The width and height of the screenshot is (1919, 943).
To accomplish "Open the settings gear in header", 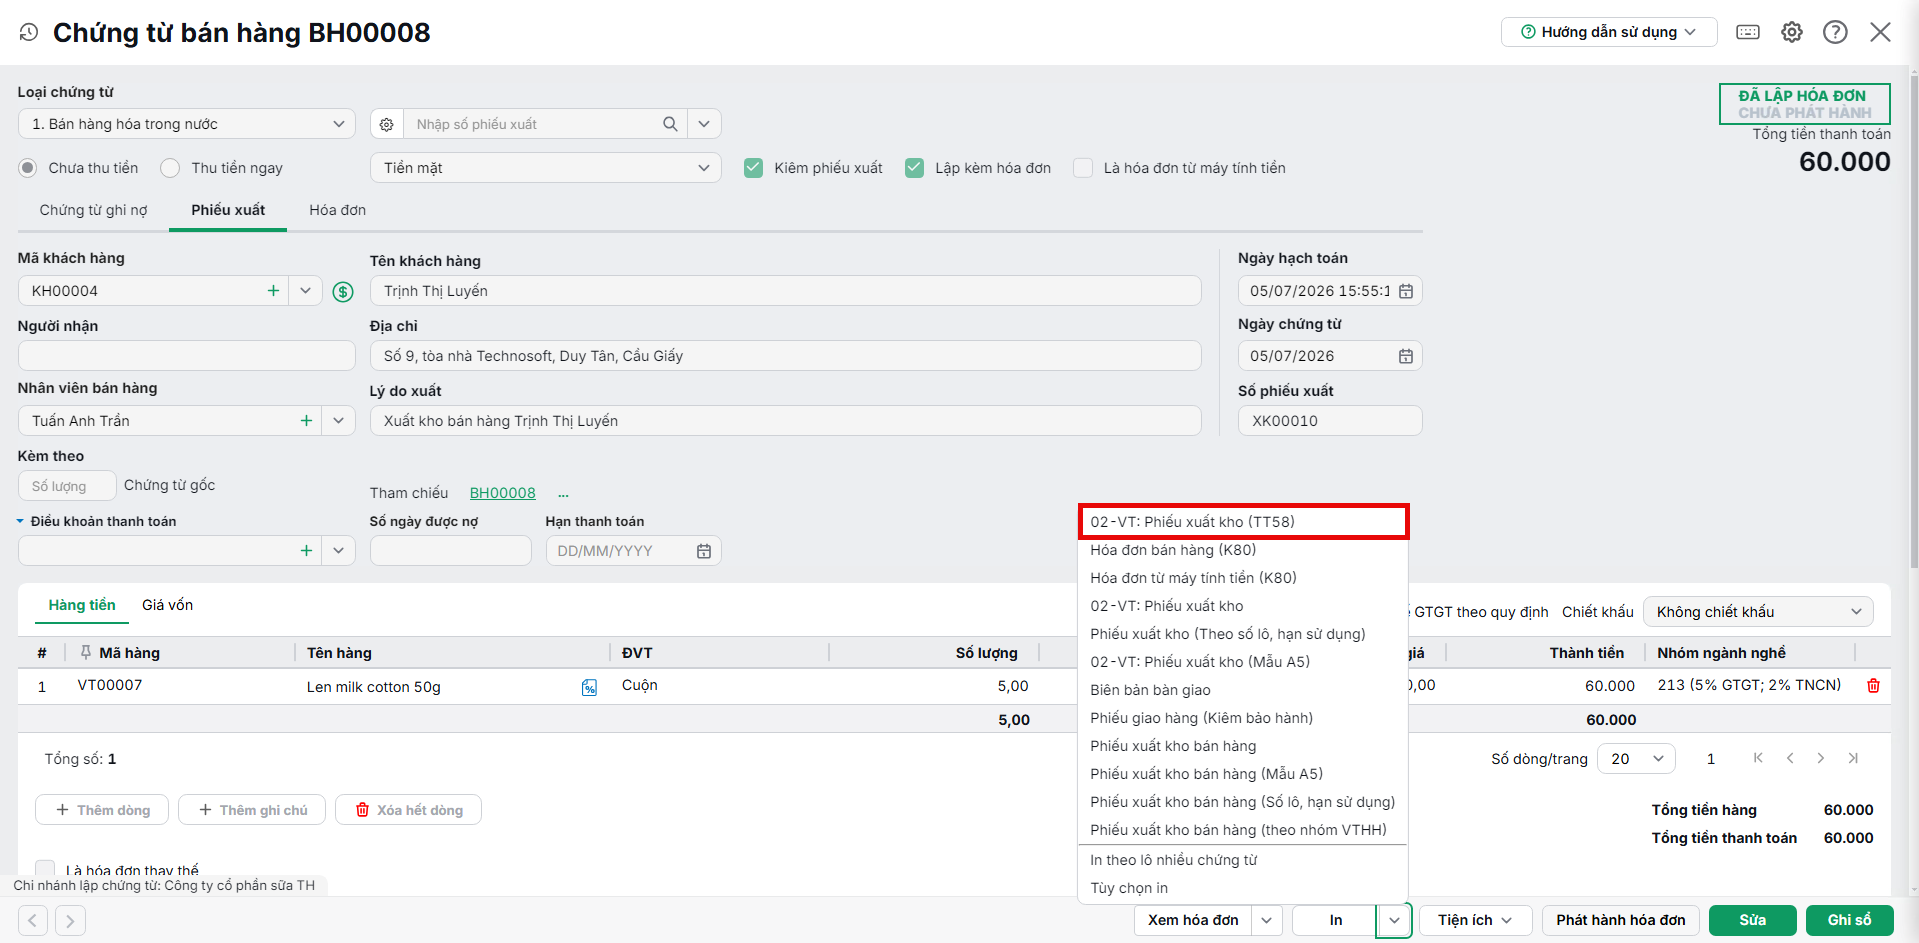I will coord(1792,32).
